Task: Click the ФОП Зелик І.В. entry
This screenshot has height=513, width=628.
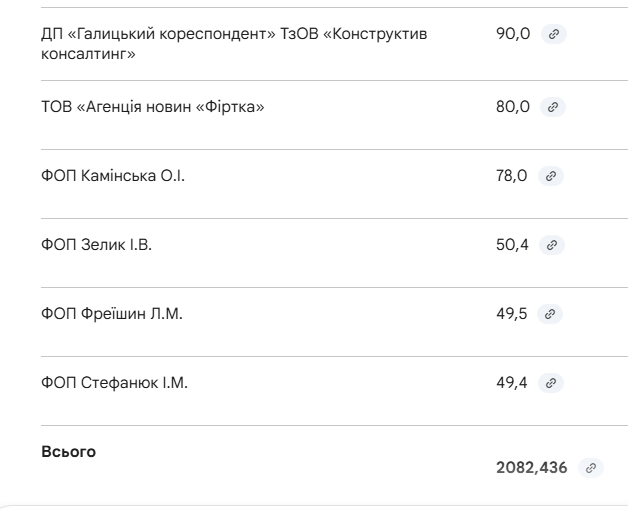Action: pos(96,245)
